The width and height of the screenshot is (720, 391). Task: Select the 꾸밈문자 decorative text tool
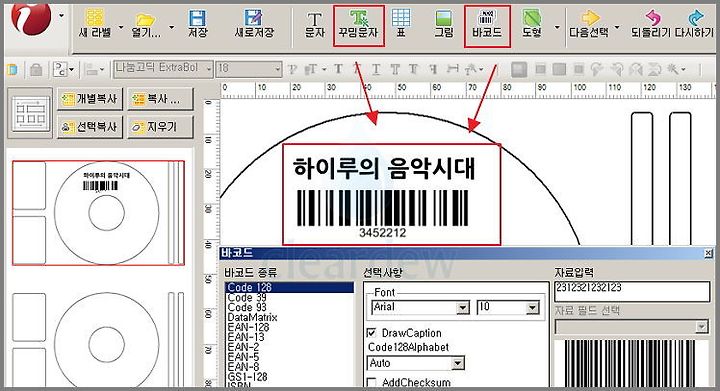point(359,25)
